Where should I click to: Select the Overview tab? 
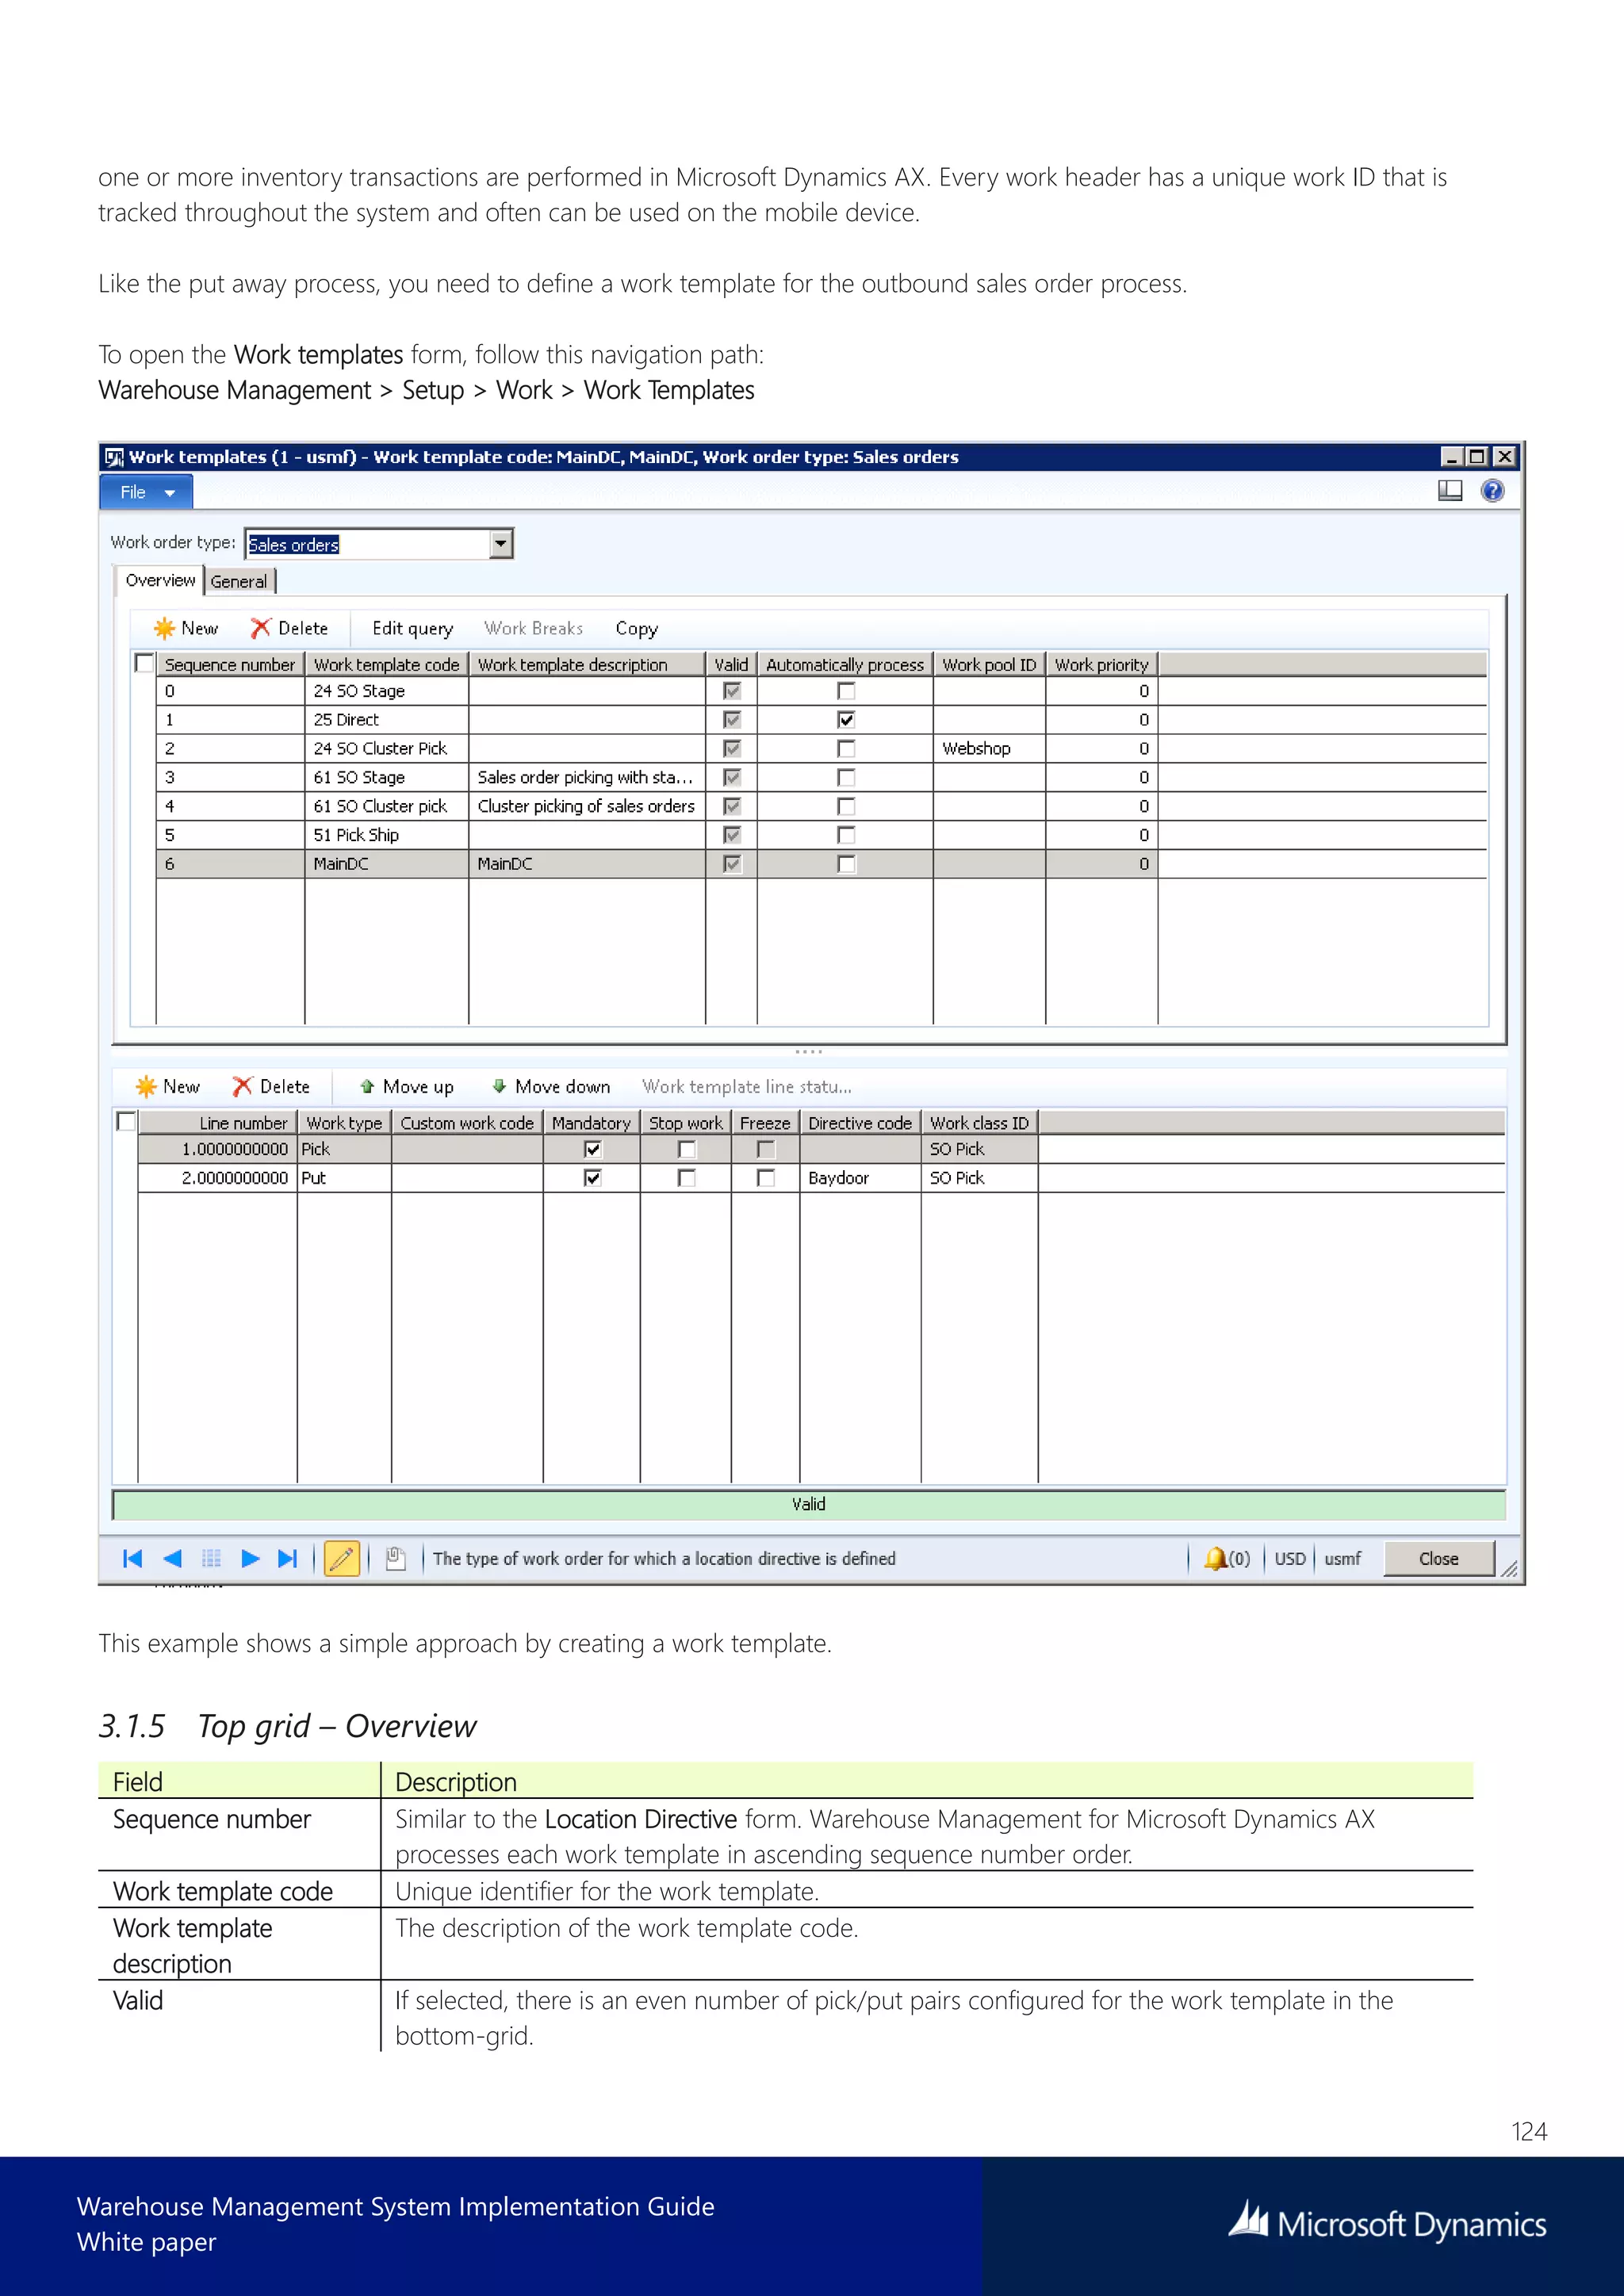click(160, 580)
